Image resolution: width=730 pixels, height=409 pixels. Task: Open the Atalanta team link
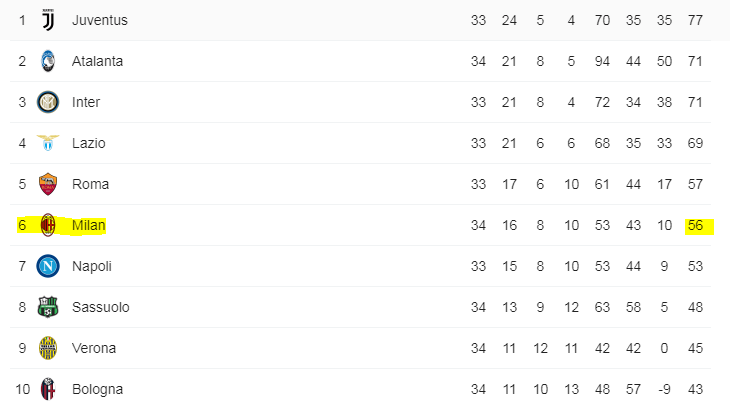98,61
